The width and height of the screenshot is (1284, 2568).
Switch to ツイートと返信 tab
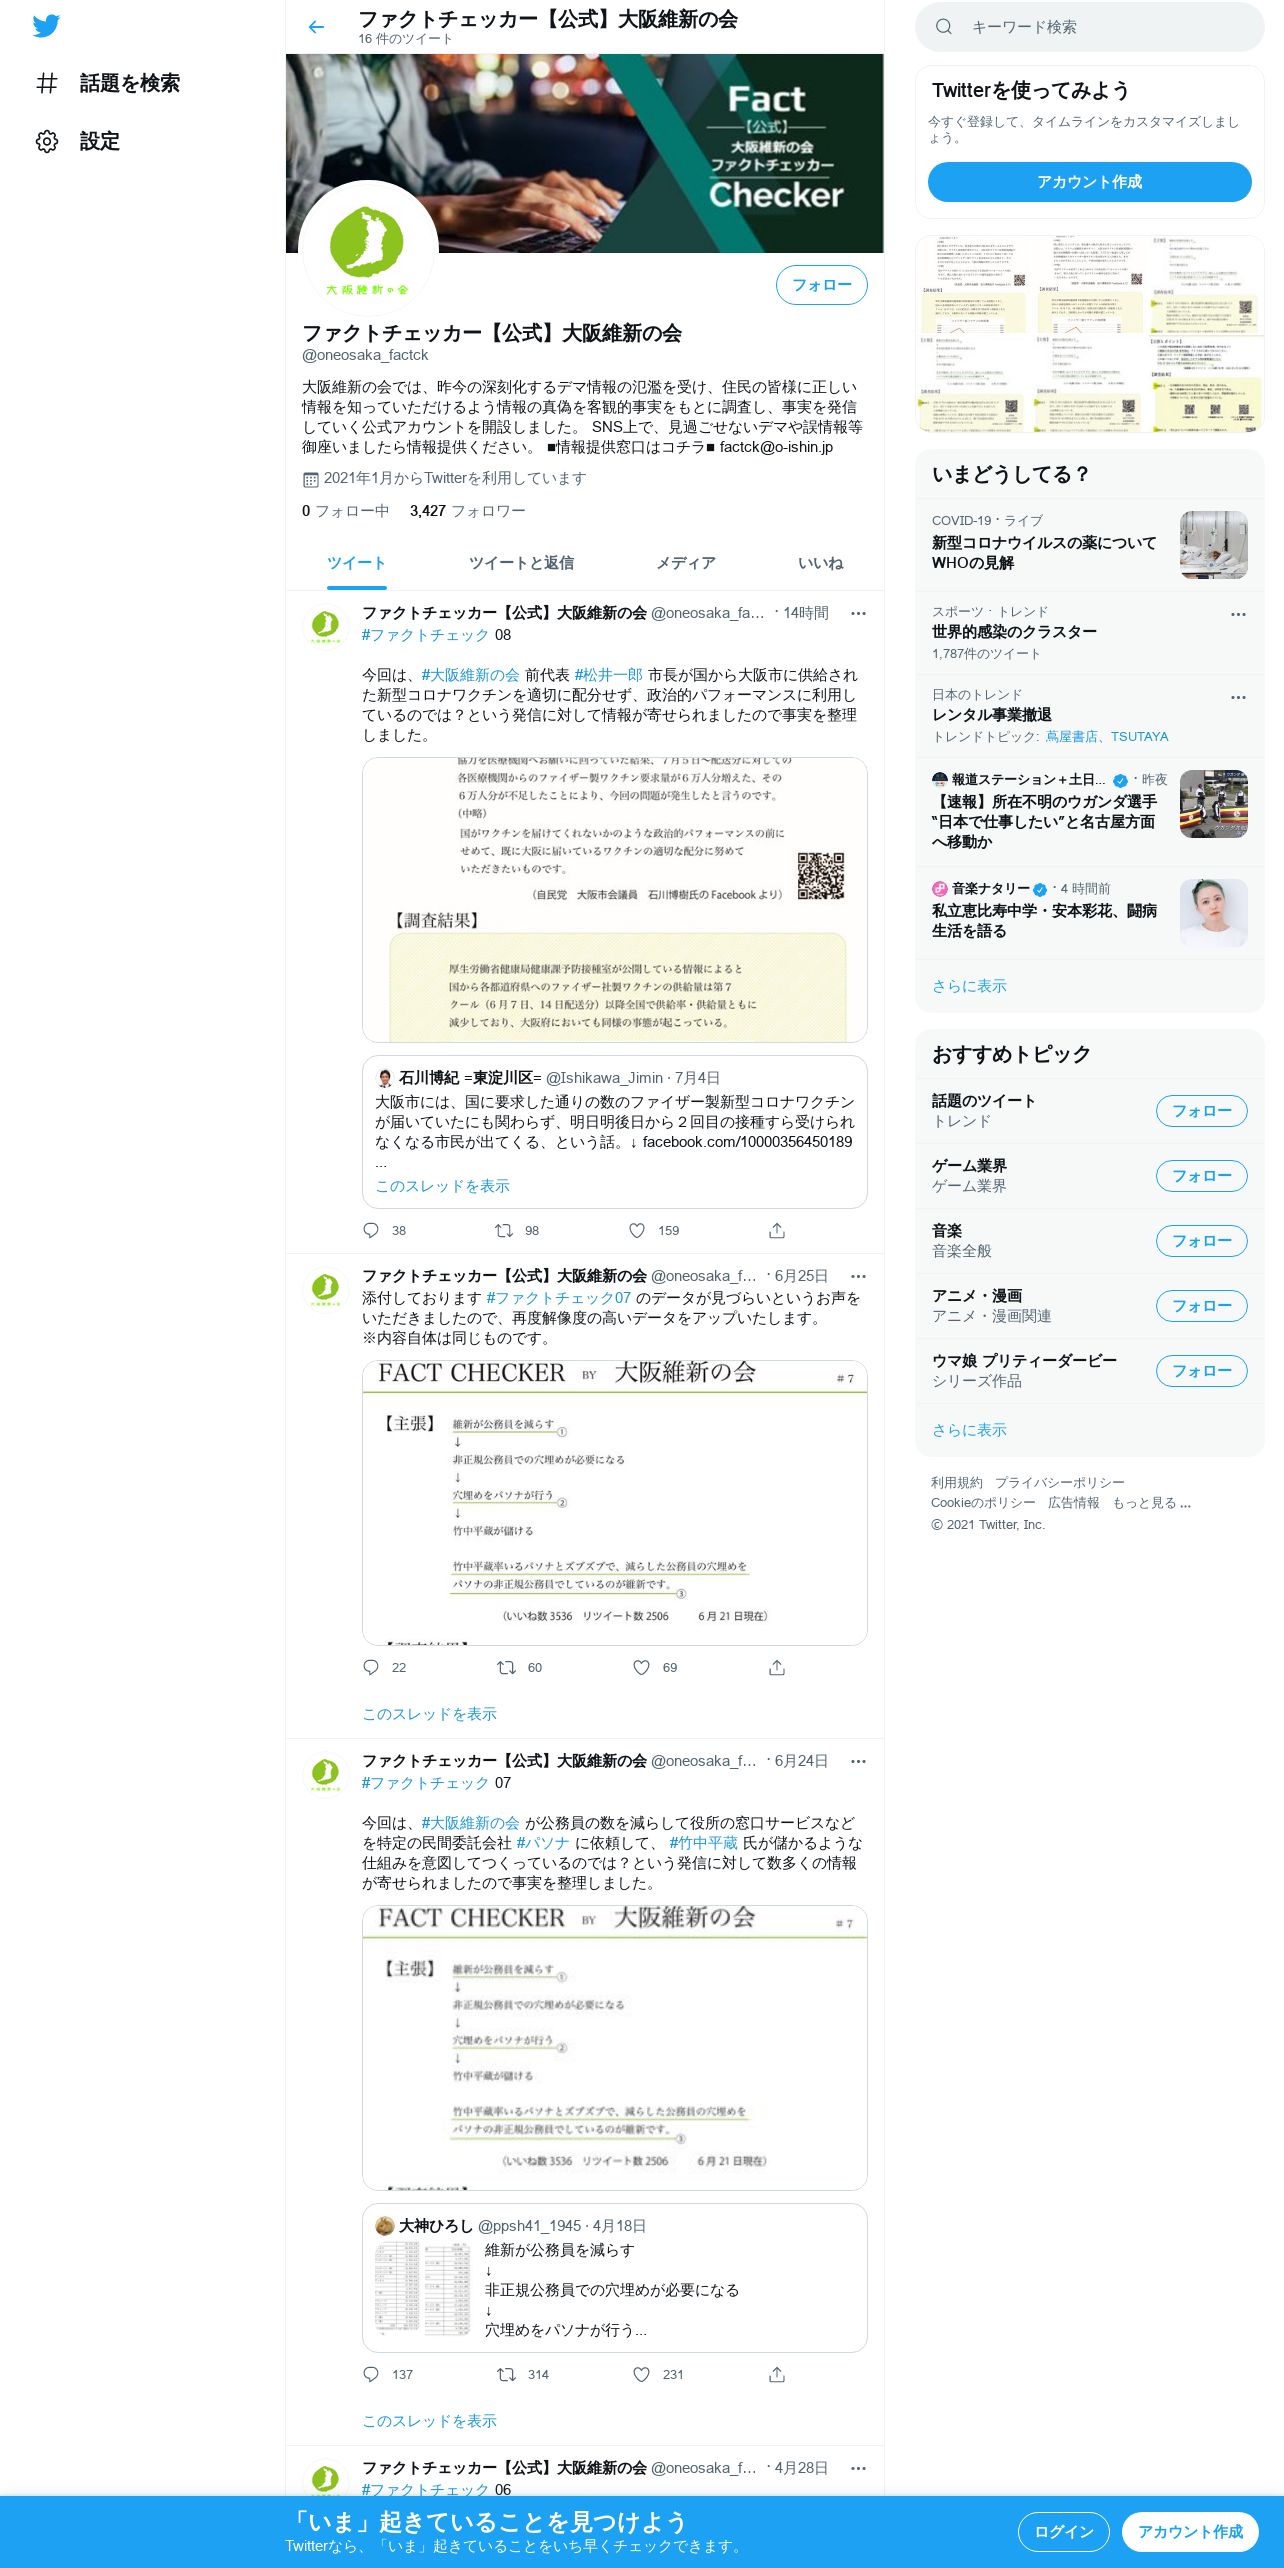[521, 563]
